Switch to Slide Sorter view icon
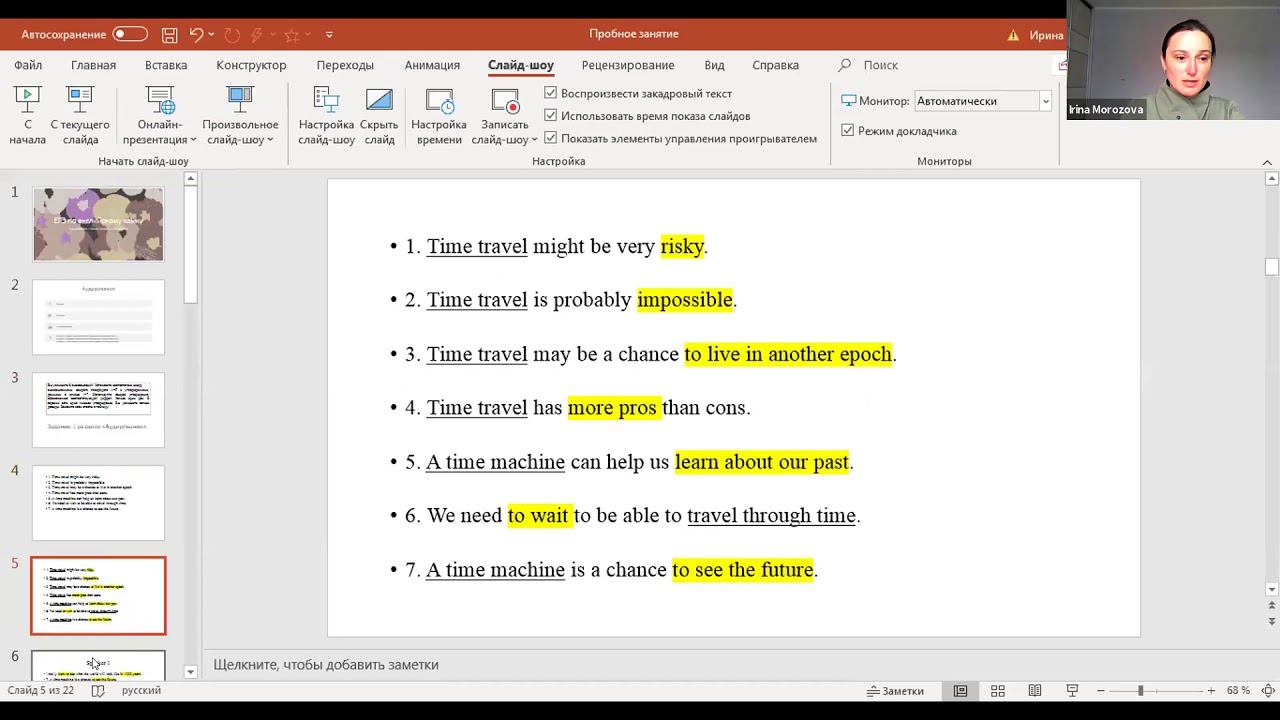Viewport: 1280px width, 720px height. click(x=997, y=691)
